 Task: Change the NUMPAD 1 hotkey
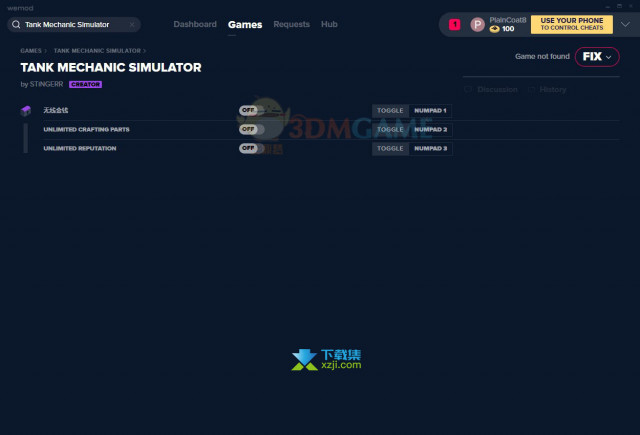430,111
